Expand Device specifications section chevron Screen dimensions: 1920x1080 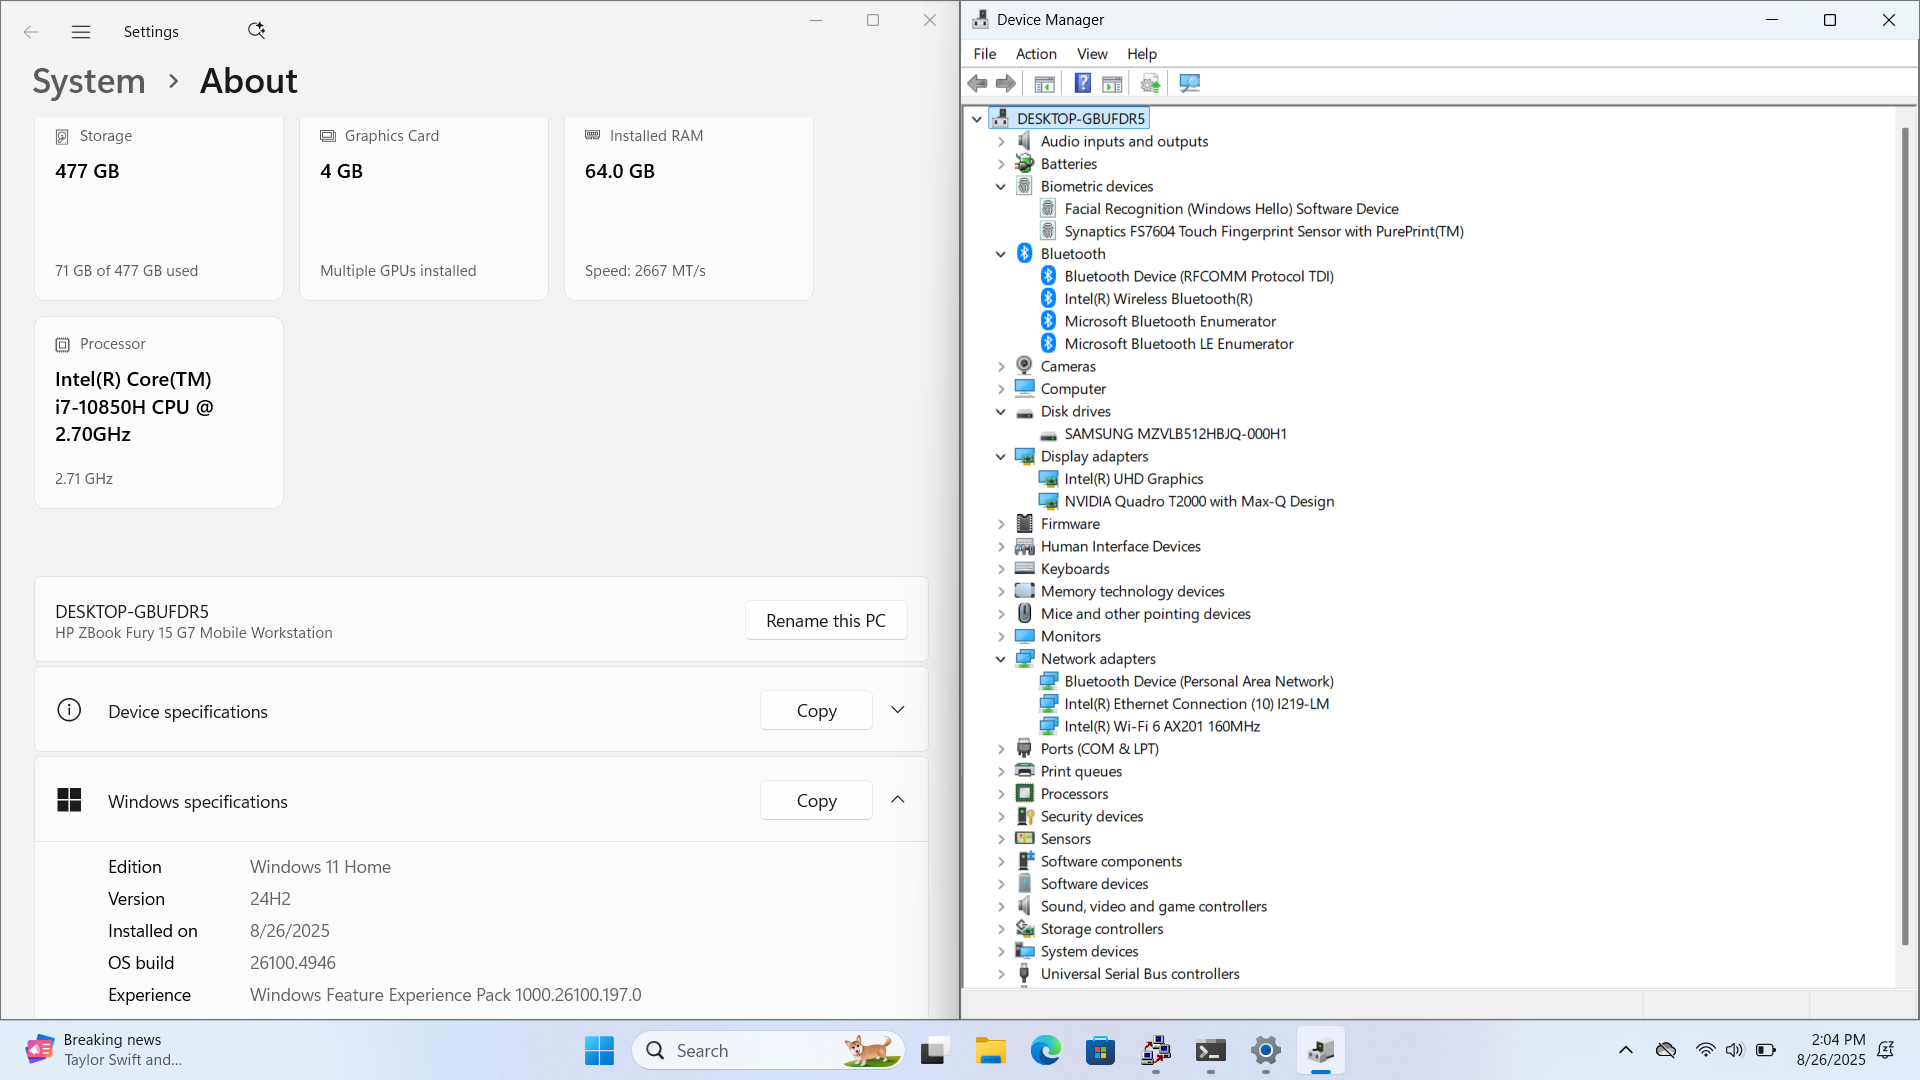[x=898, y=710]
